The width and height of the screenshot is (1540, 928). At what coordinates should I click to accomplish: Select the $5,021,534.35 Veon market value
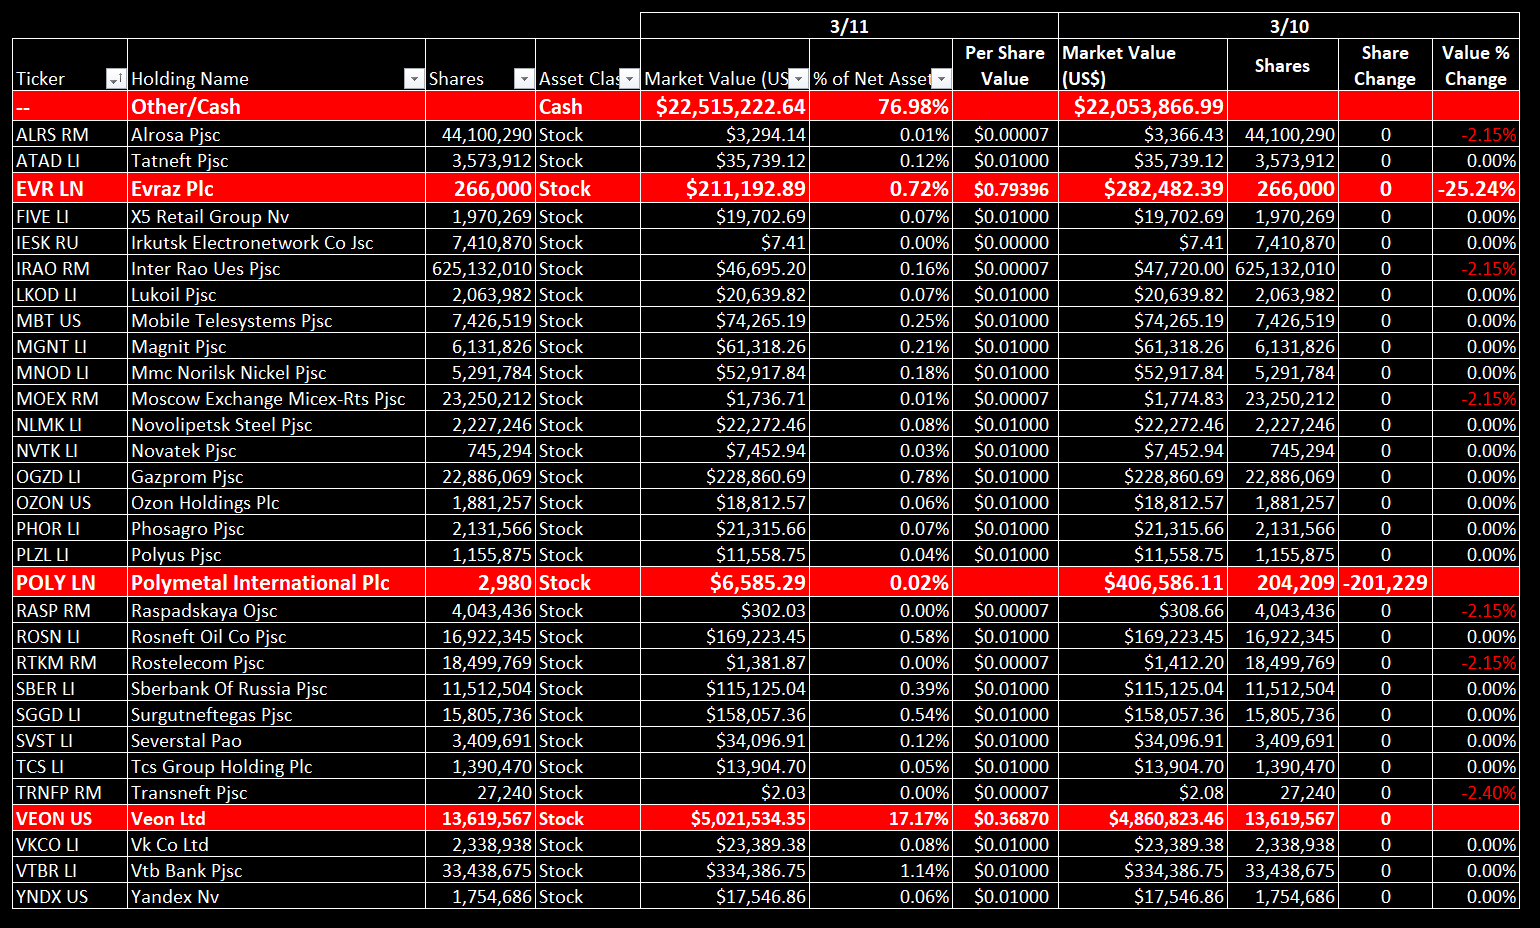pos(725,819)
